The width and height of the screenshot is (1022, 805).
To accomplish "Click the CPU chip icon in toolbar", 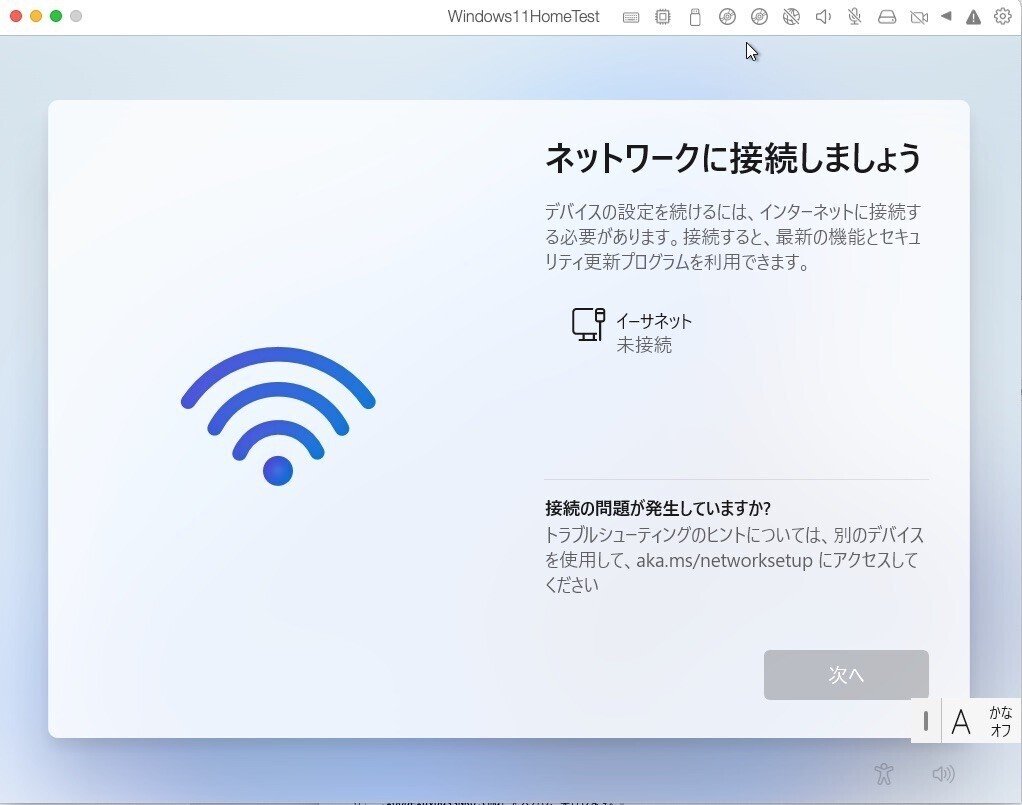I will [662, 17].
